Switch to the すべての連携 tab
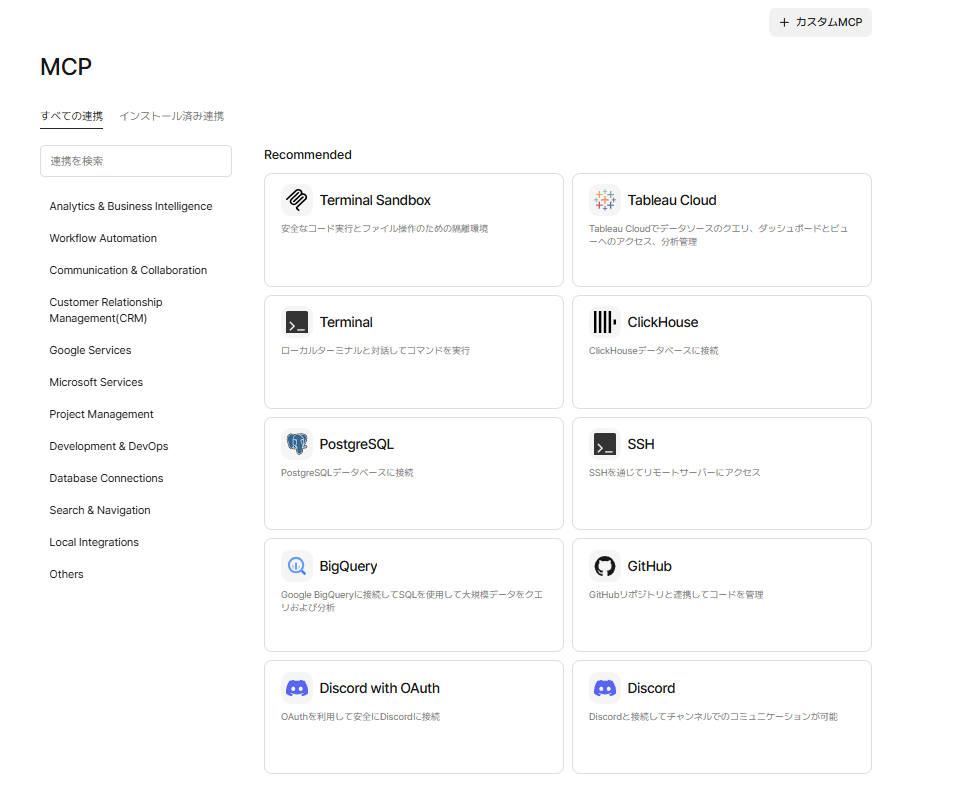The height and width of the screenshot is (788, 963). (x=71, y=116)
